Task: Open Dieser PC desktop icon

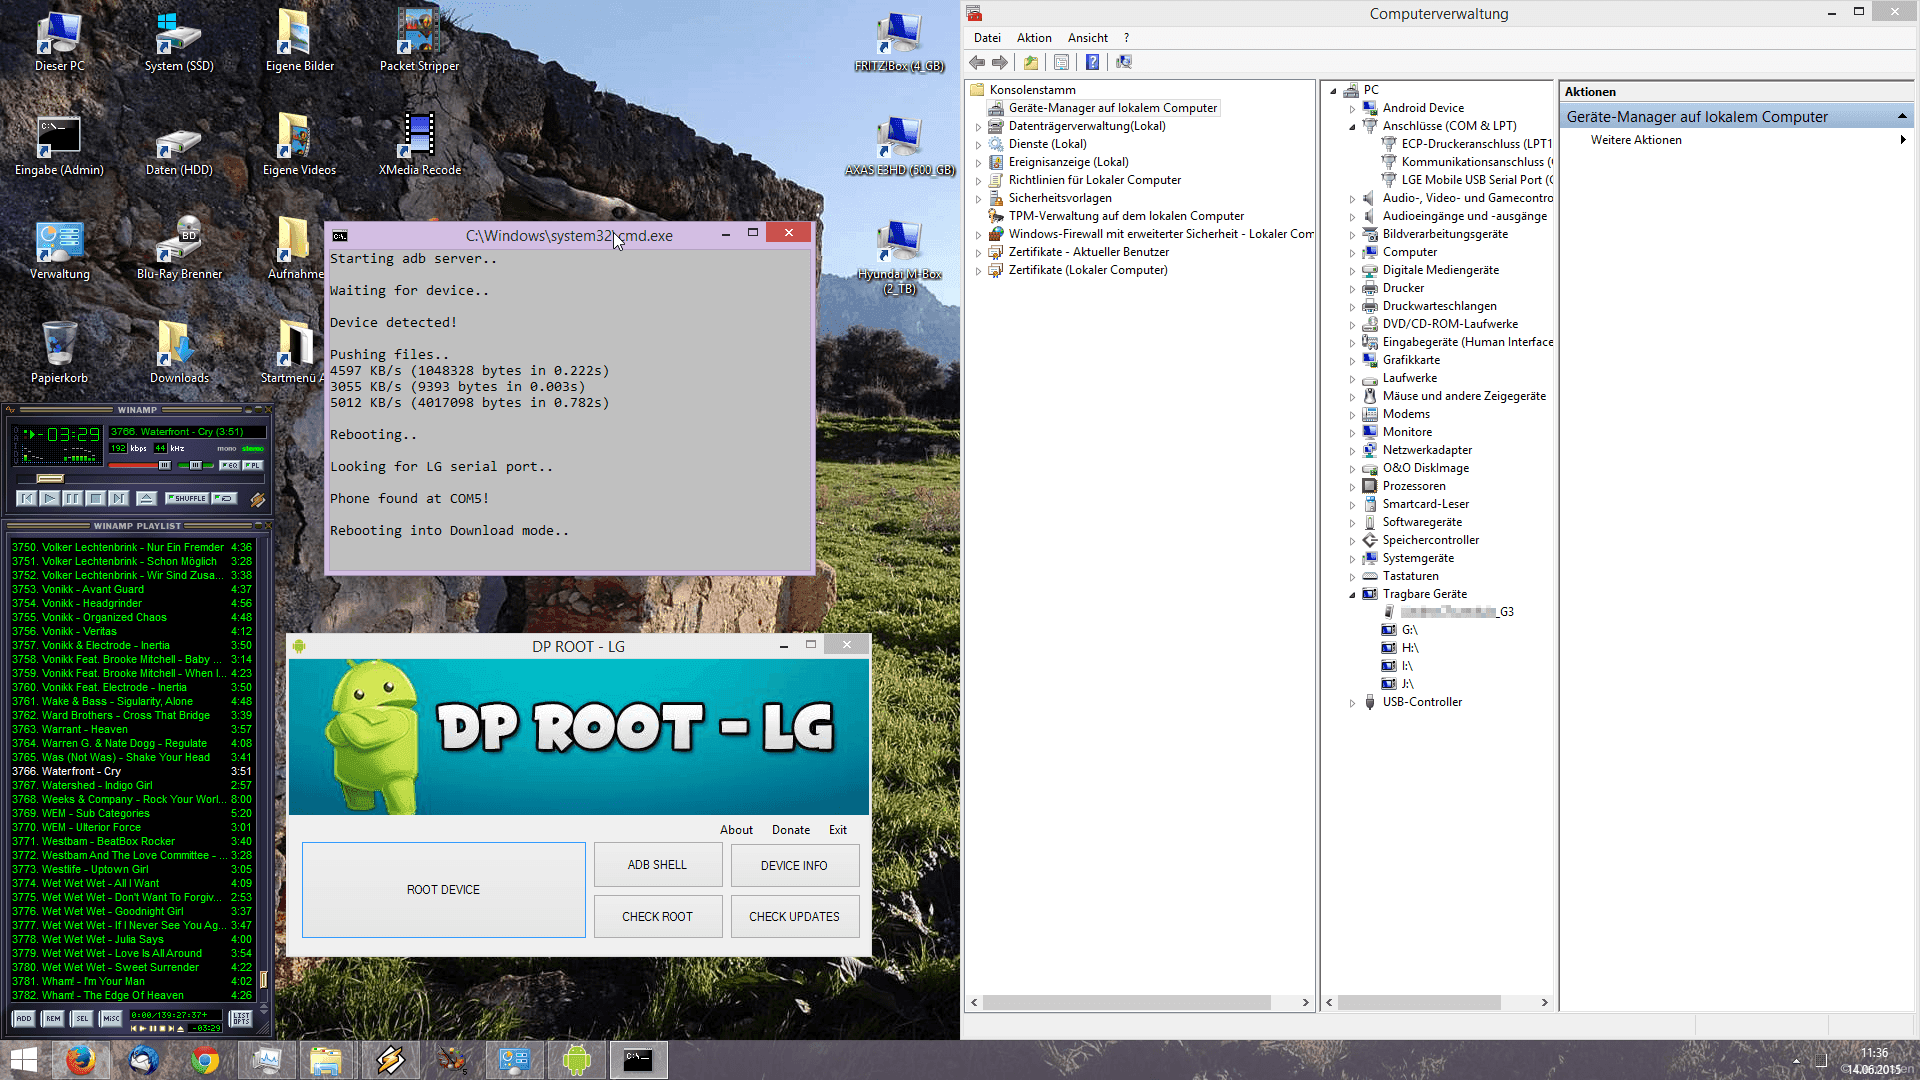Action: pyautogui.click(x=59, y=42)
